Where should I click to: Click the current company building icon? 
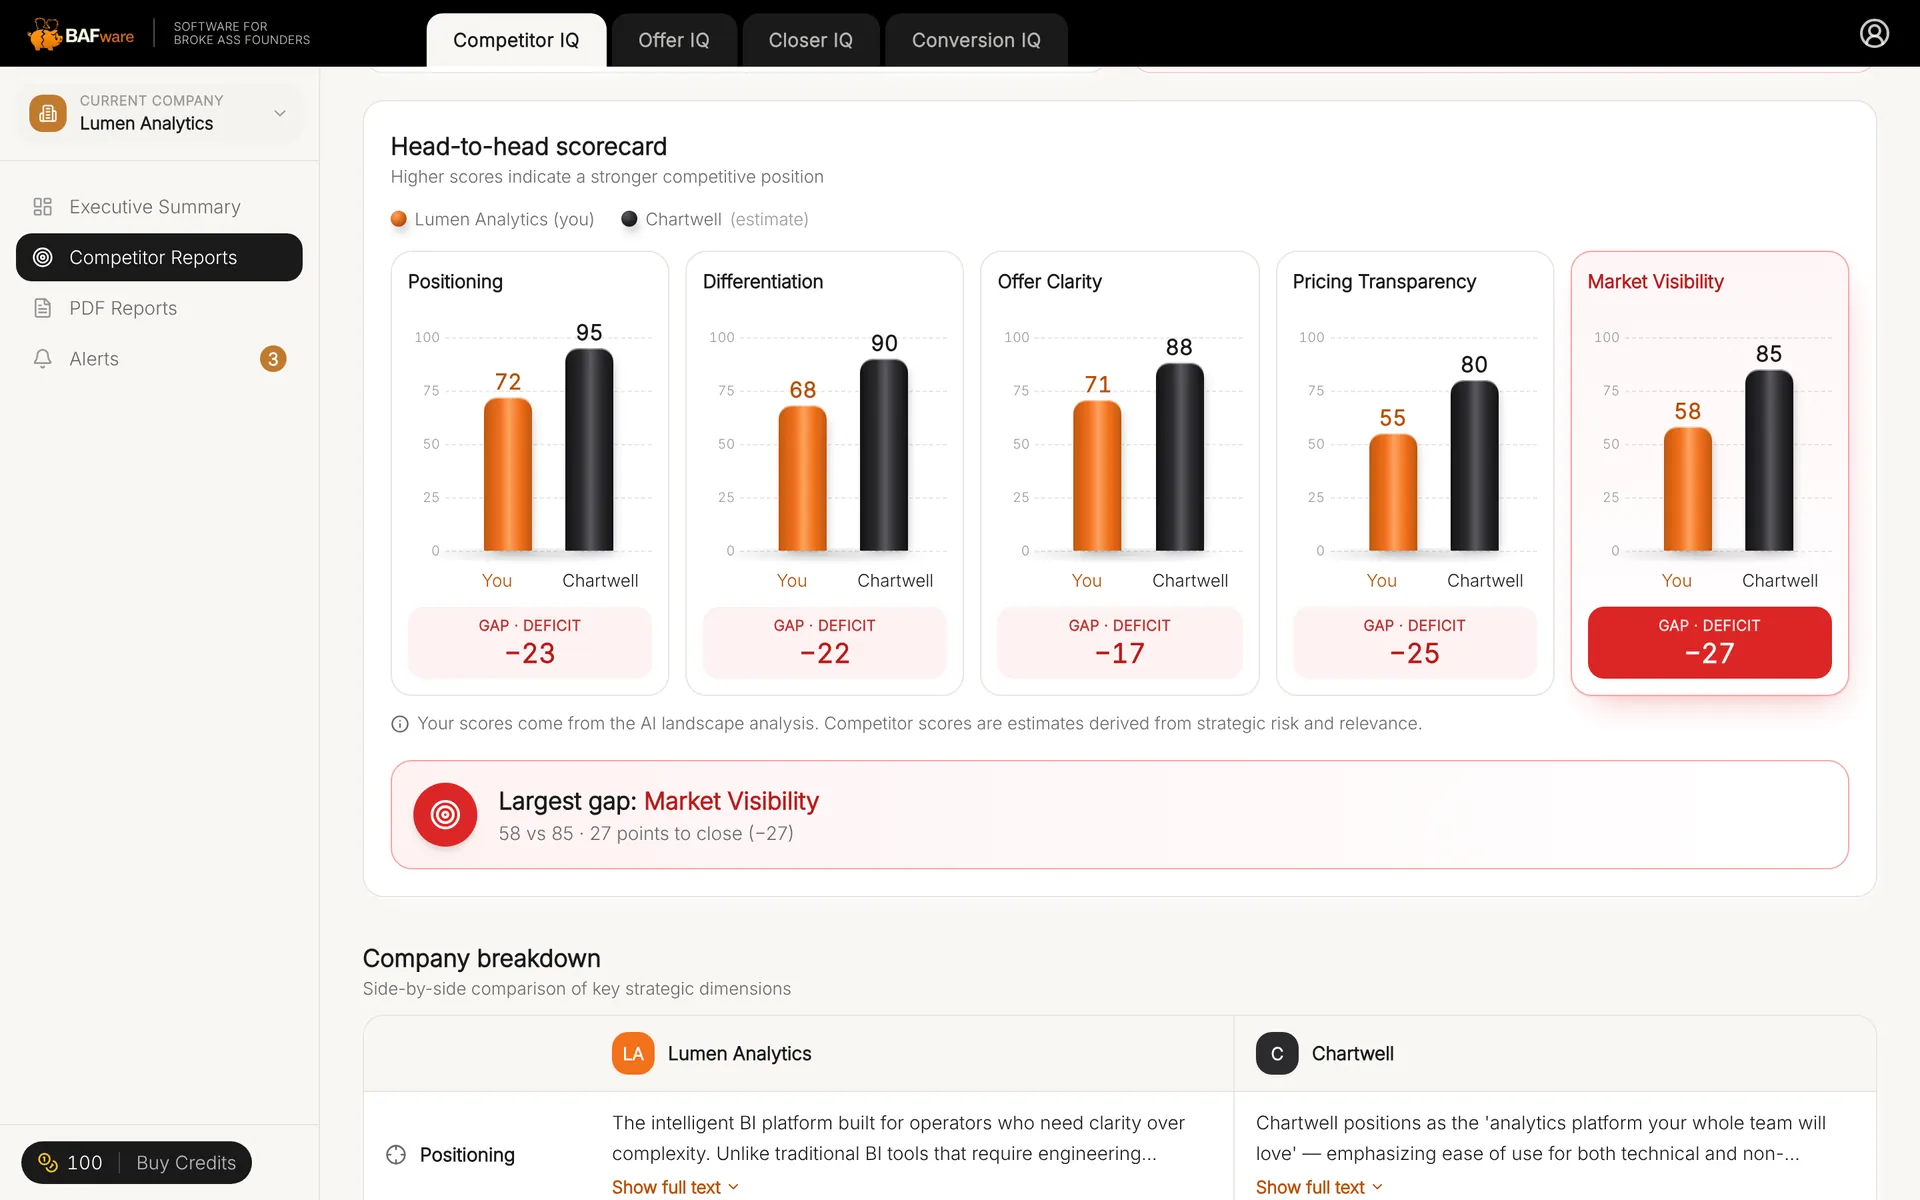coord(48,113)
